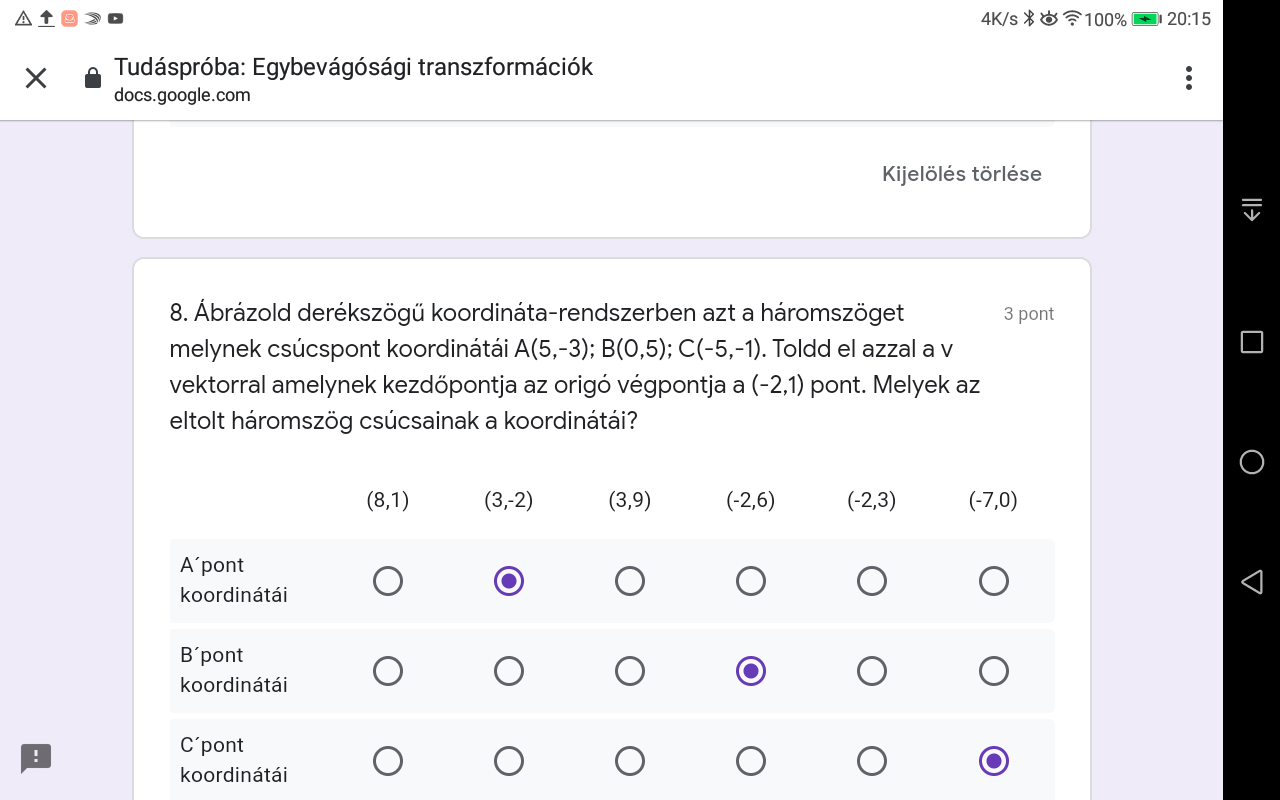1280x800 pixels.
Task: Select (-2,3) for B´pont koordinátái
Action: pos(872,671)
